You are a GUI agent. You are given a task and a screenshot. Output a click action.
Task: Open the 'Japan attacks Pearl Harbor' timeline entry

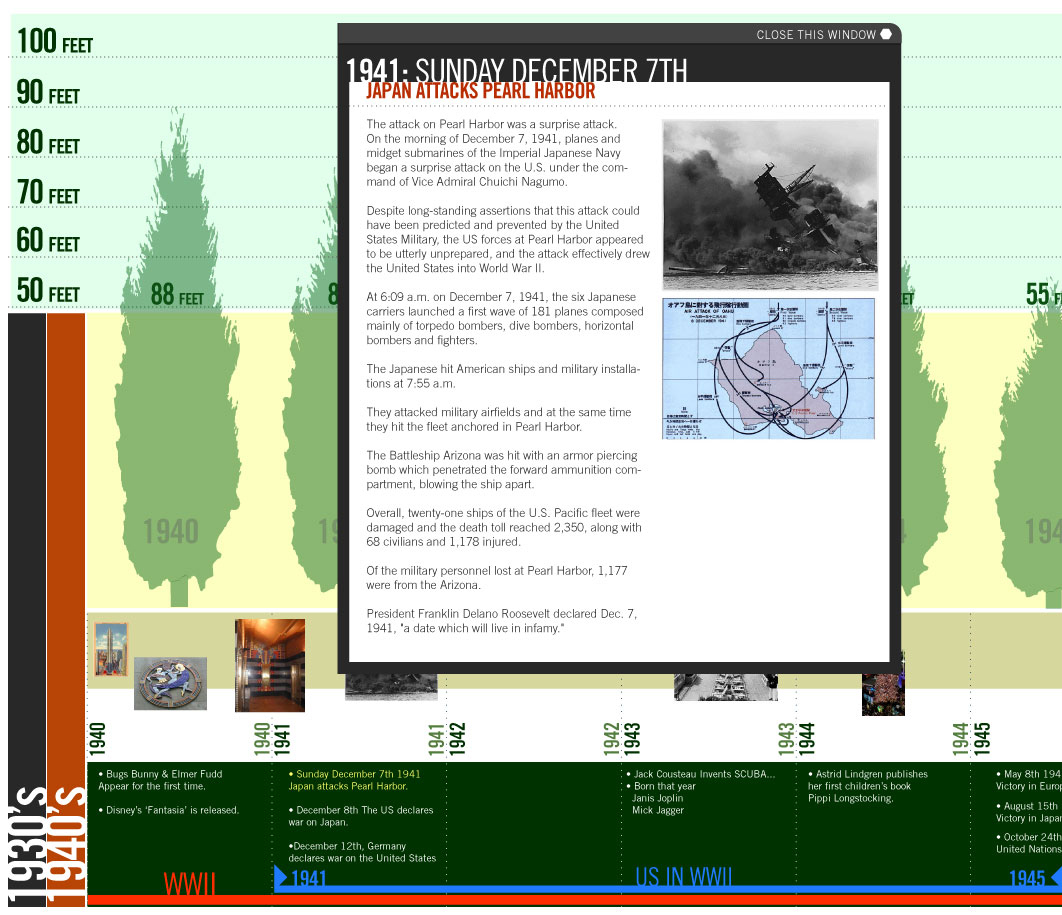click(354, 780)
